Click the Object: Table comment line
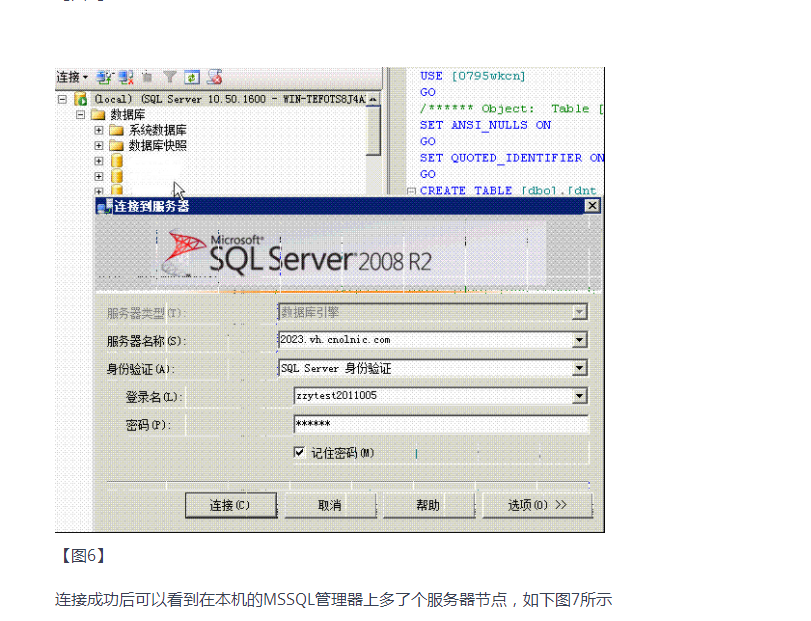Screen dimensions: 811x621 512,109
